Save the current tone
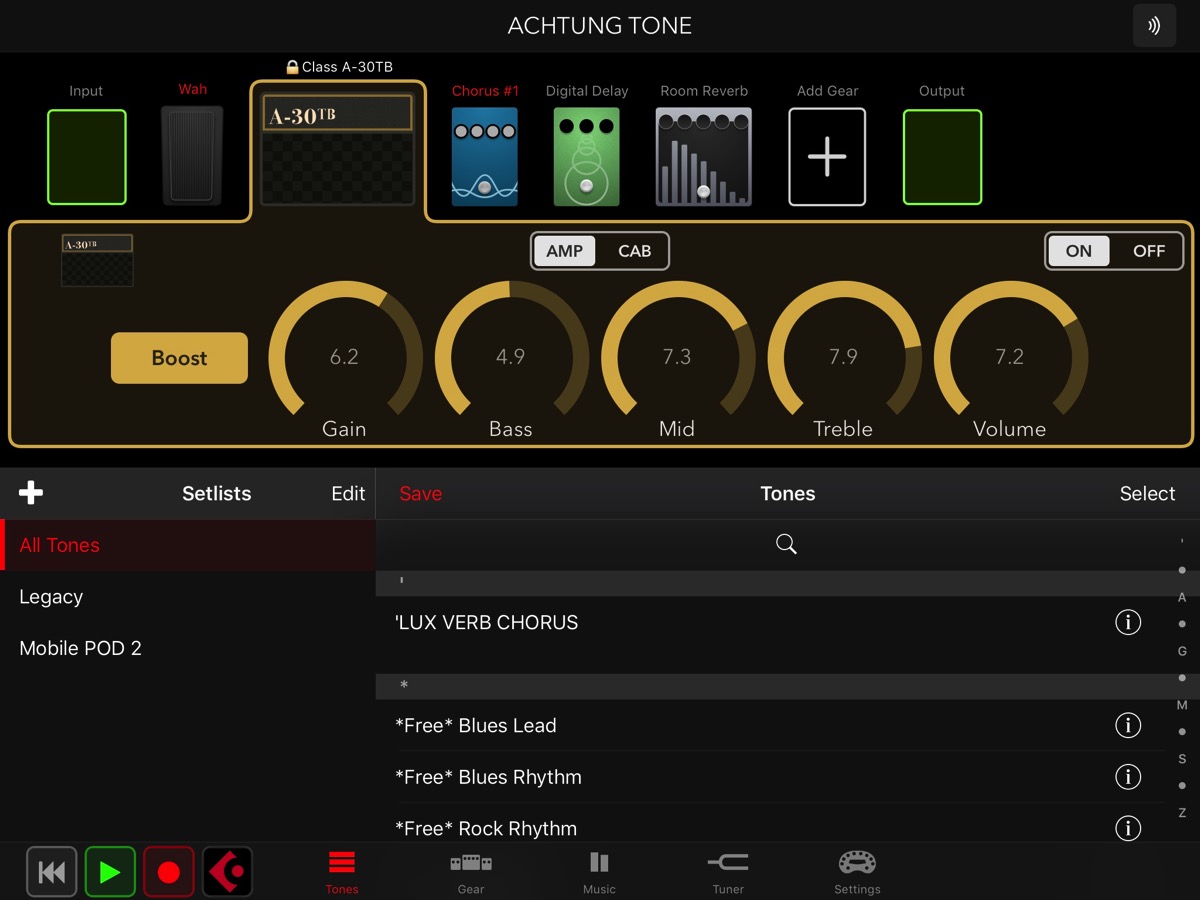Screen dimensions: 1200x900 tap(420, 493)
